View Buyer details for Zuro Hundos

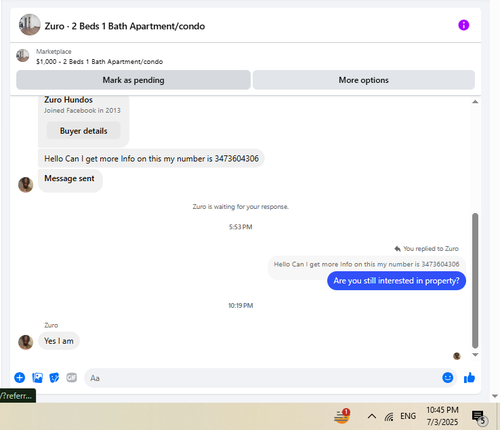(83, 131)
